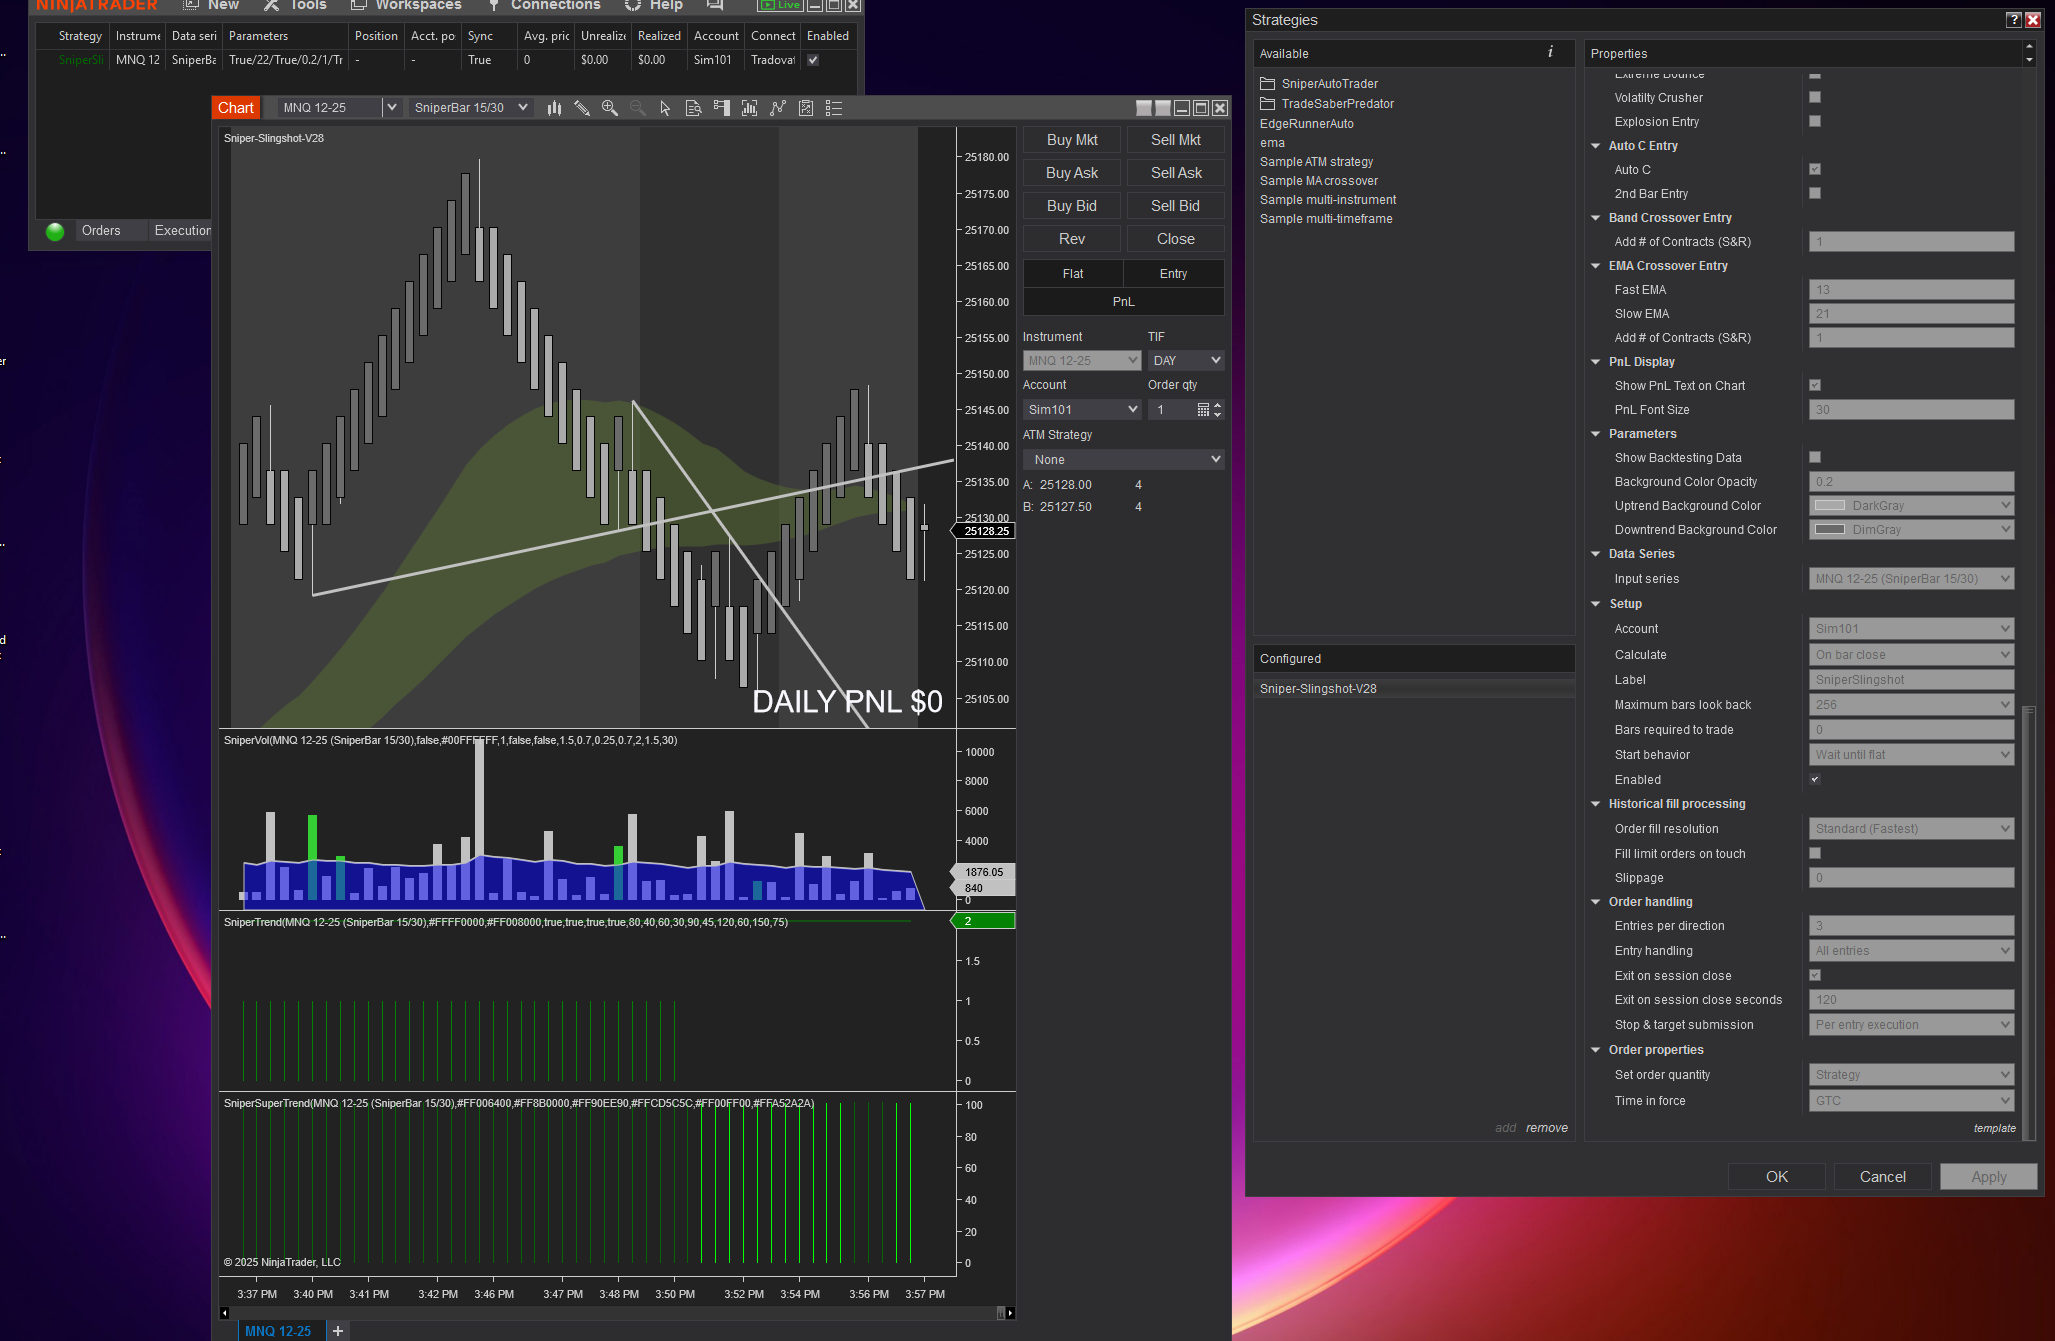The image size is (2055, 1341).
Task: Open the TIF DAY dropdown
Action: point(1186,360)
